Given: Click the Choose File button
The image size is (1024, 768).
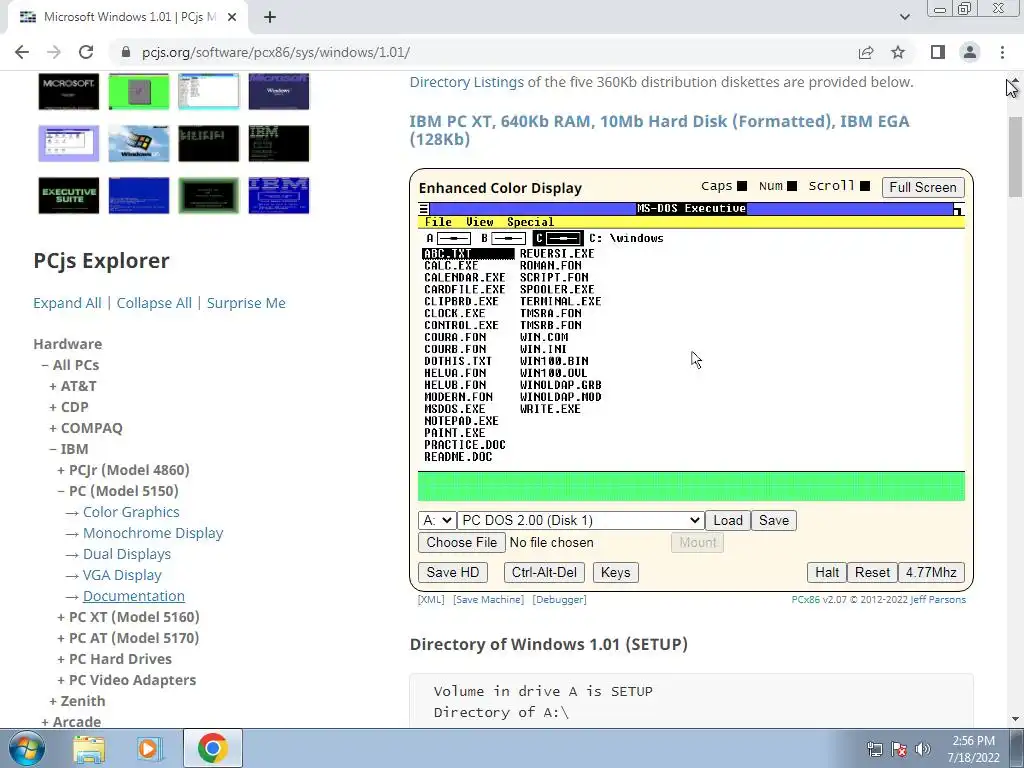Looking at the screenshot, I should point(462,543).
